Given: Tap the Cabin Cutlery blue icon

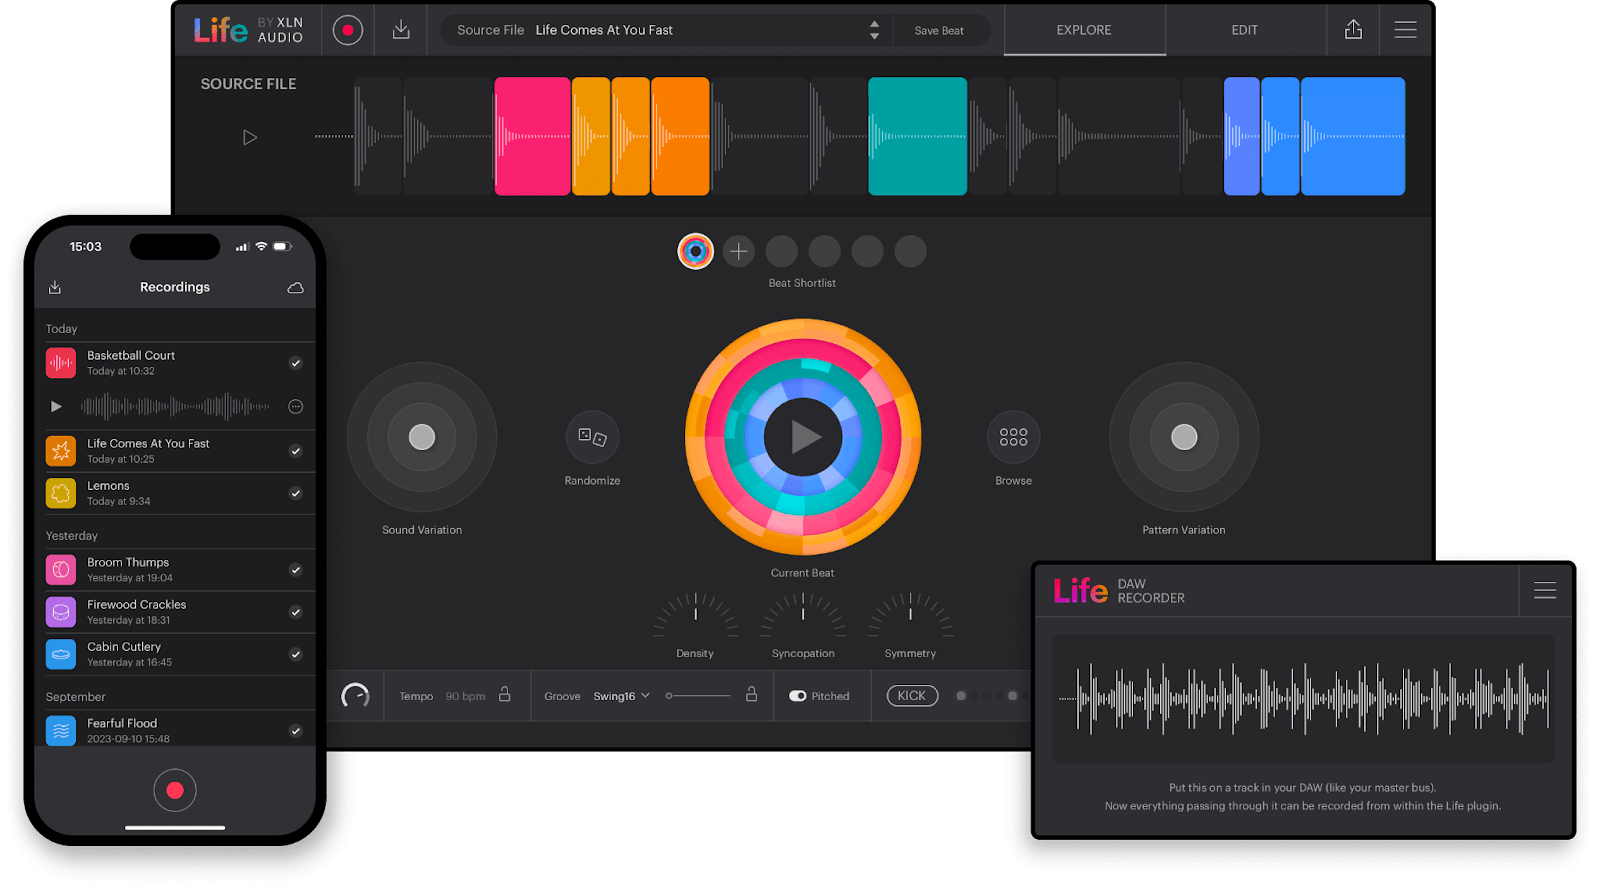Looking at the screenshot, I should [x=61, y=654].
